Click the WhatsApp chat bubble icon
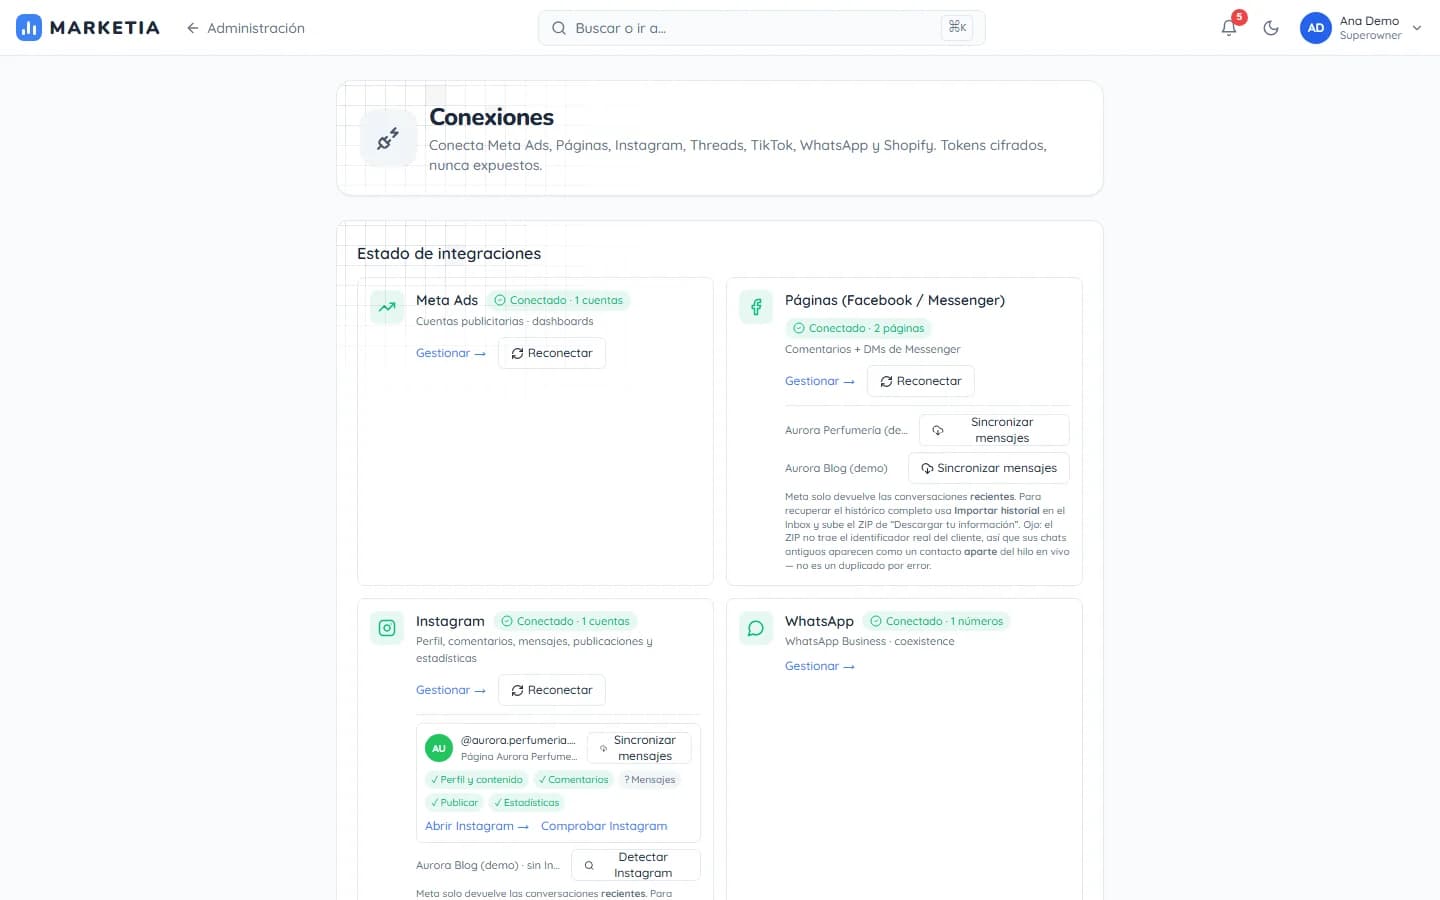The width and height of the screenshot is (1440, 900). click(x=756, y=628)
